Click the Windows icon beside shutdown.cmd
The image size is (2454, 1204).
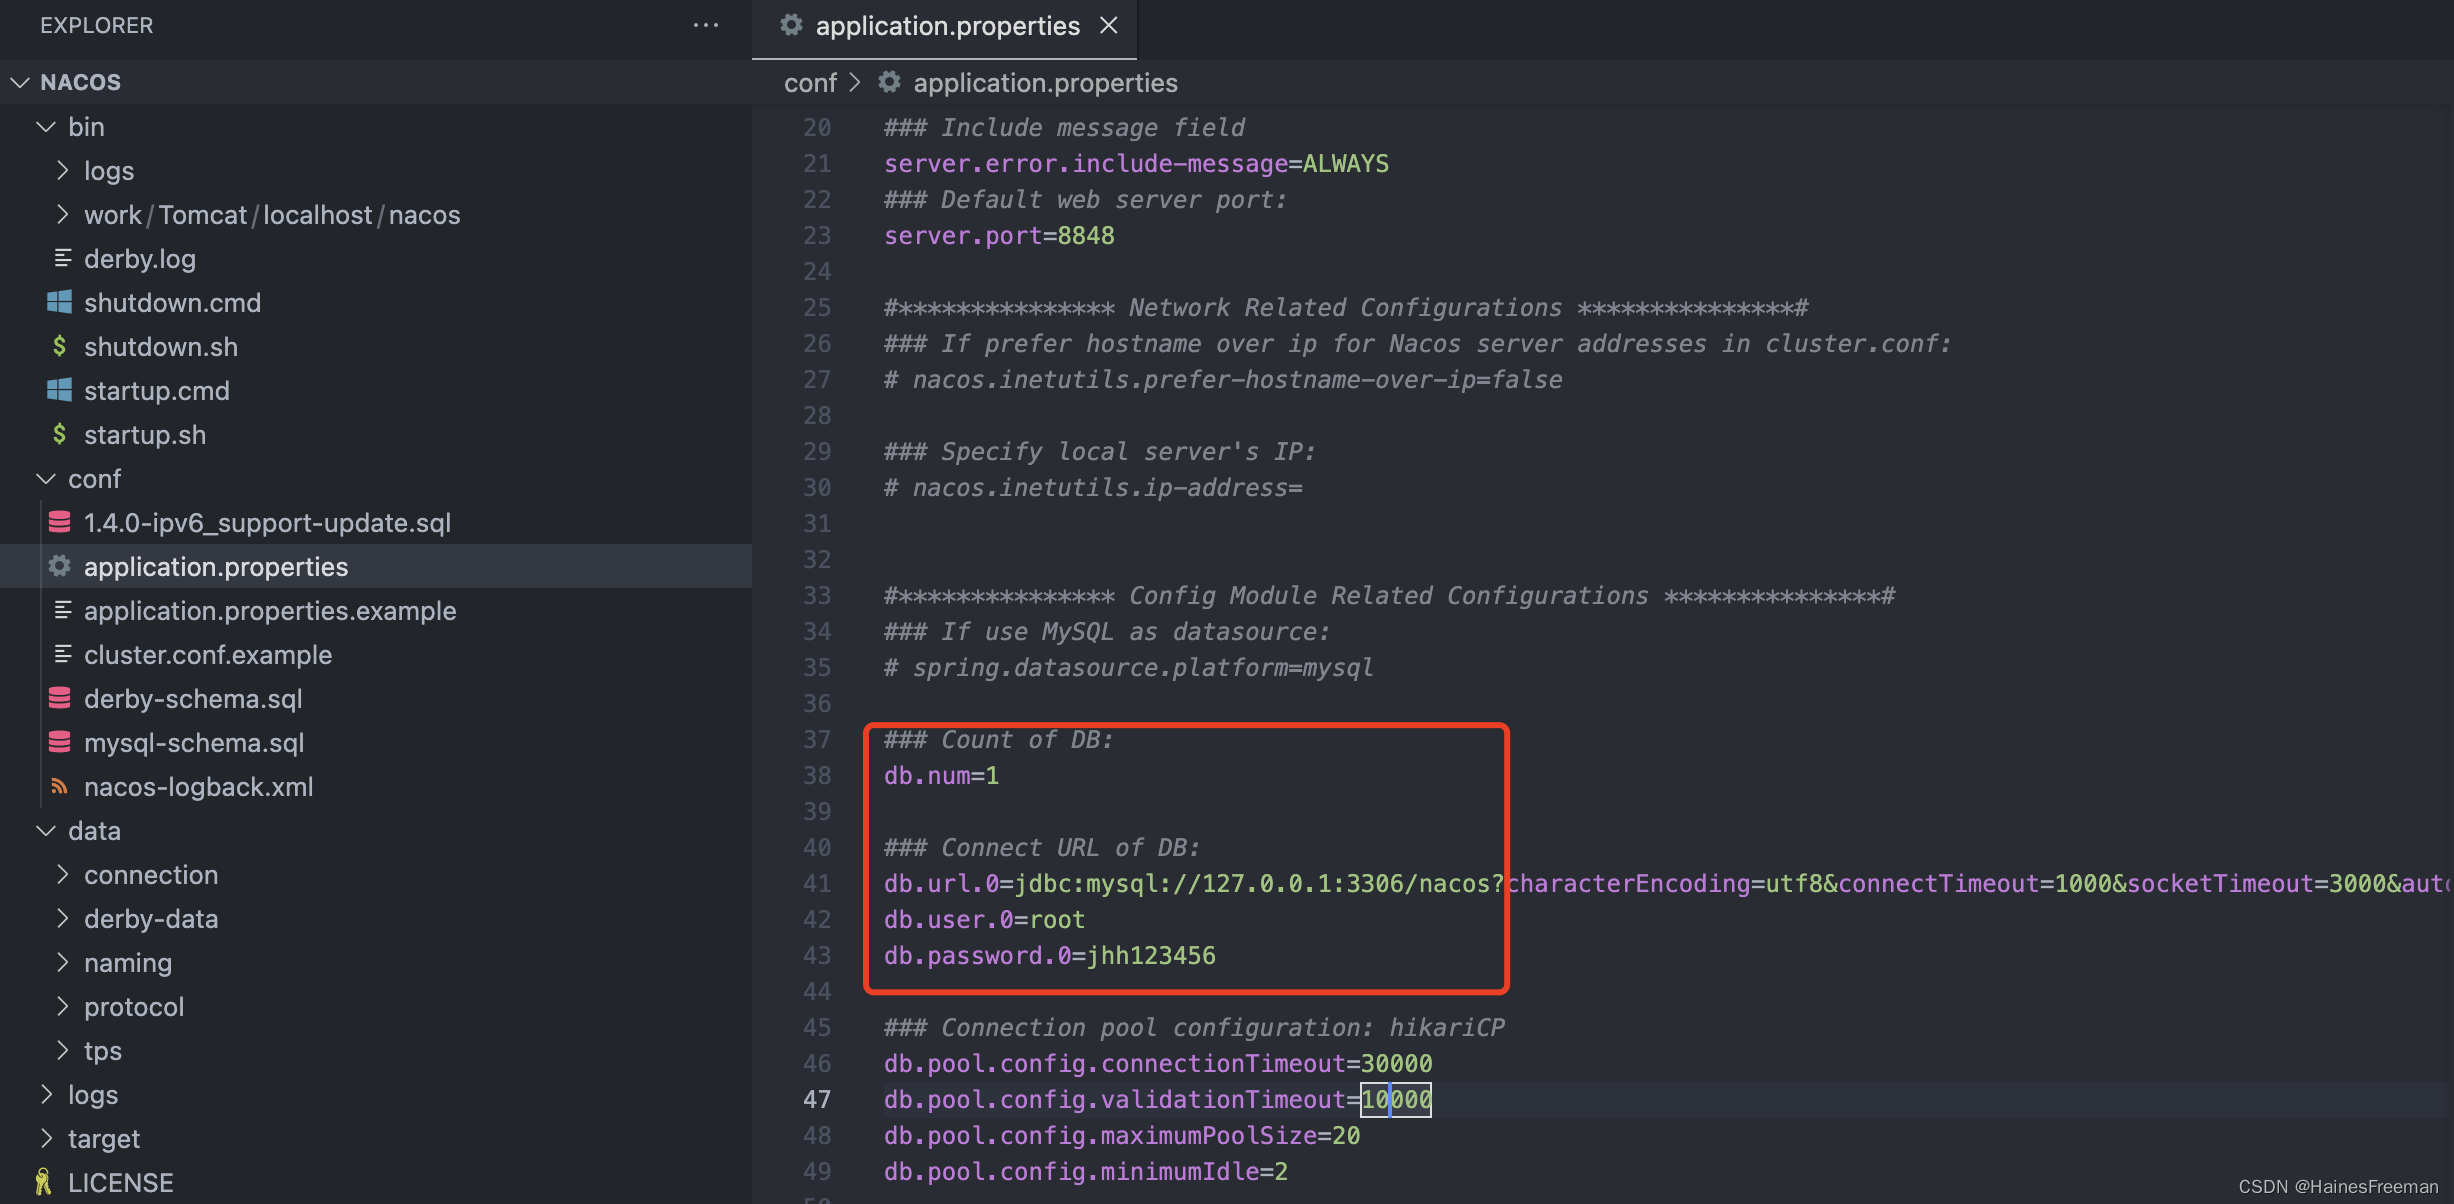click(59, 302)
